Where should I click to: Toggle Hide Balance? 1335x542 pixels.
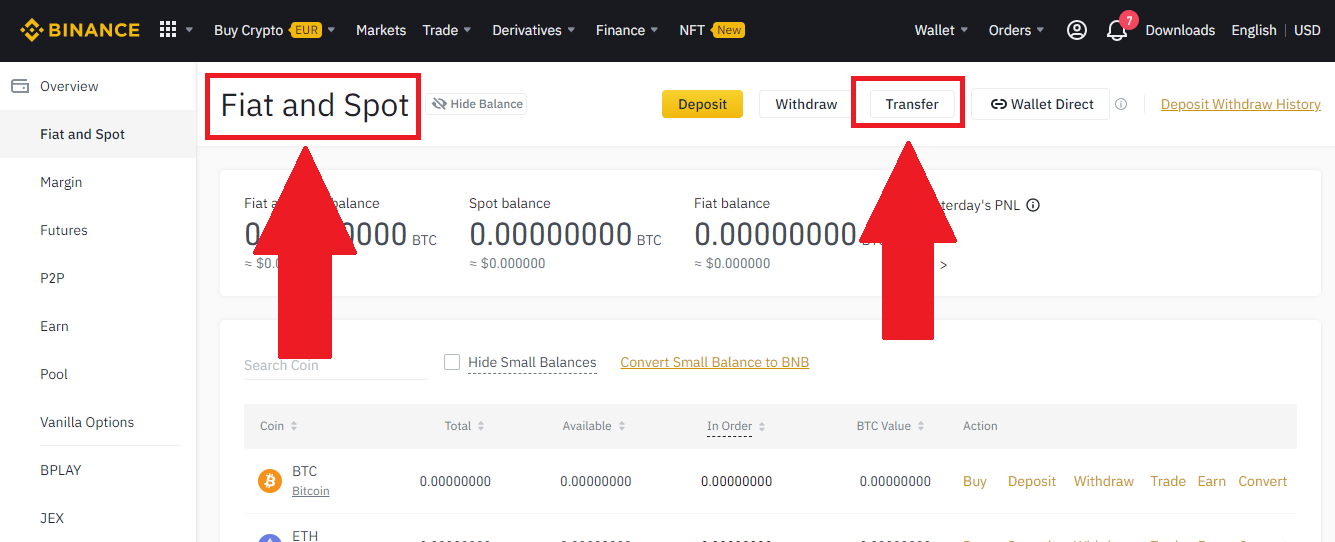click(x=477, y=104)
